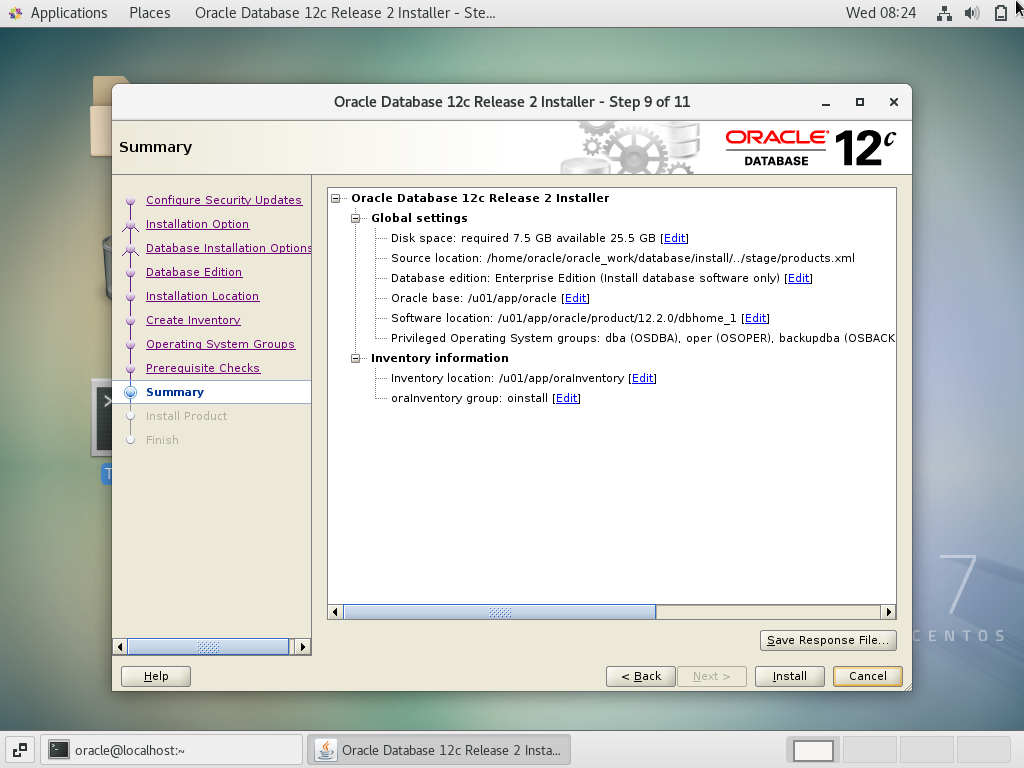This screenshot has height=768, width=1024.
Task: Collapse the Global settings node
Action: (356, 218)
